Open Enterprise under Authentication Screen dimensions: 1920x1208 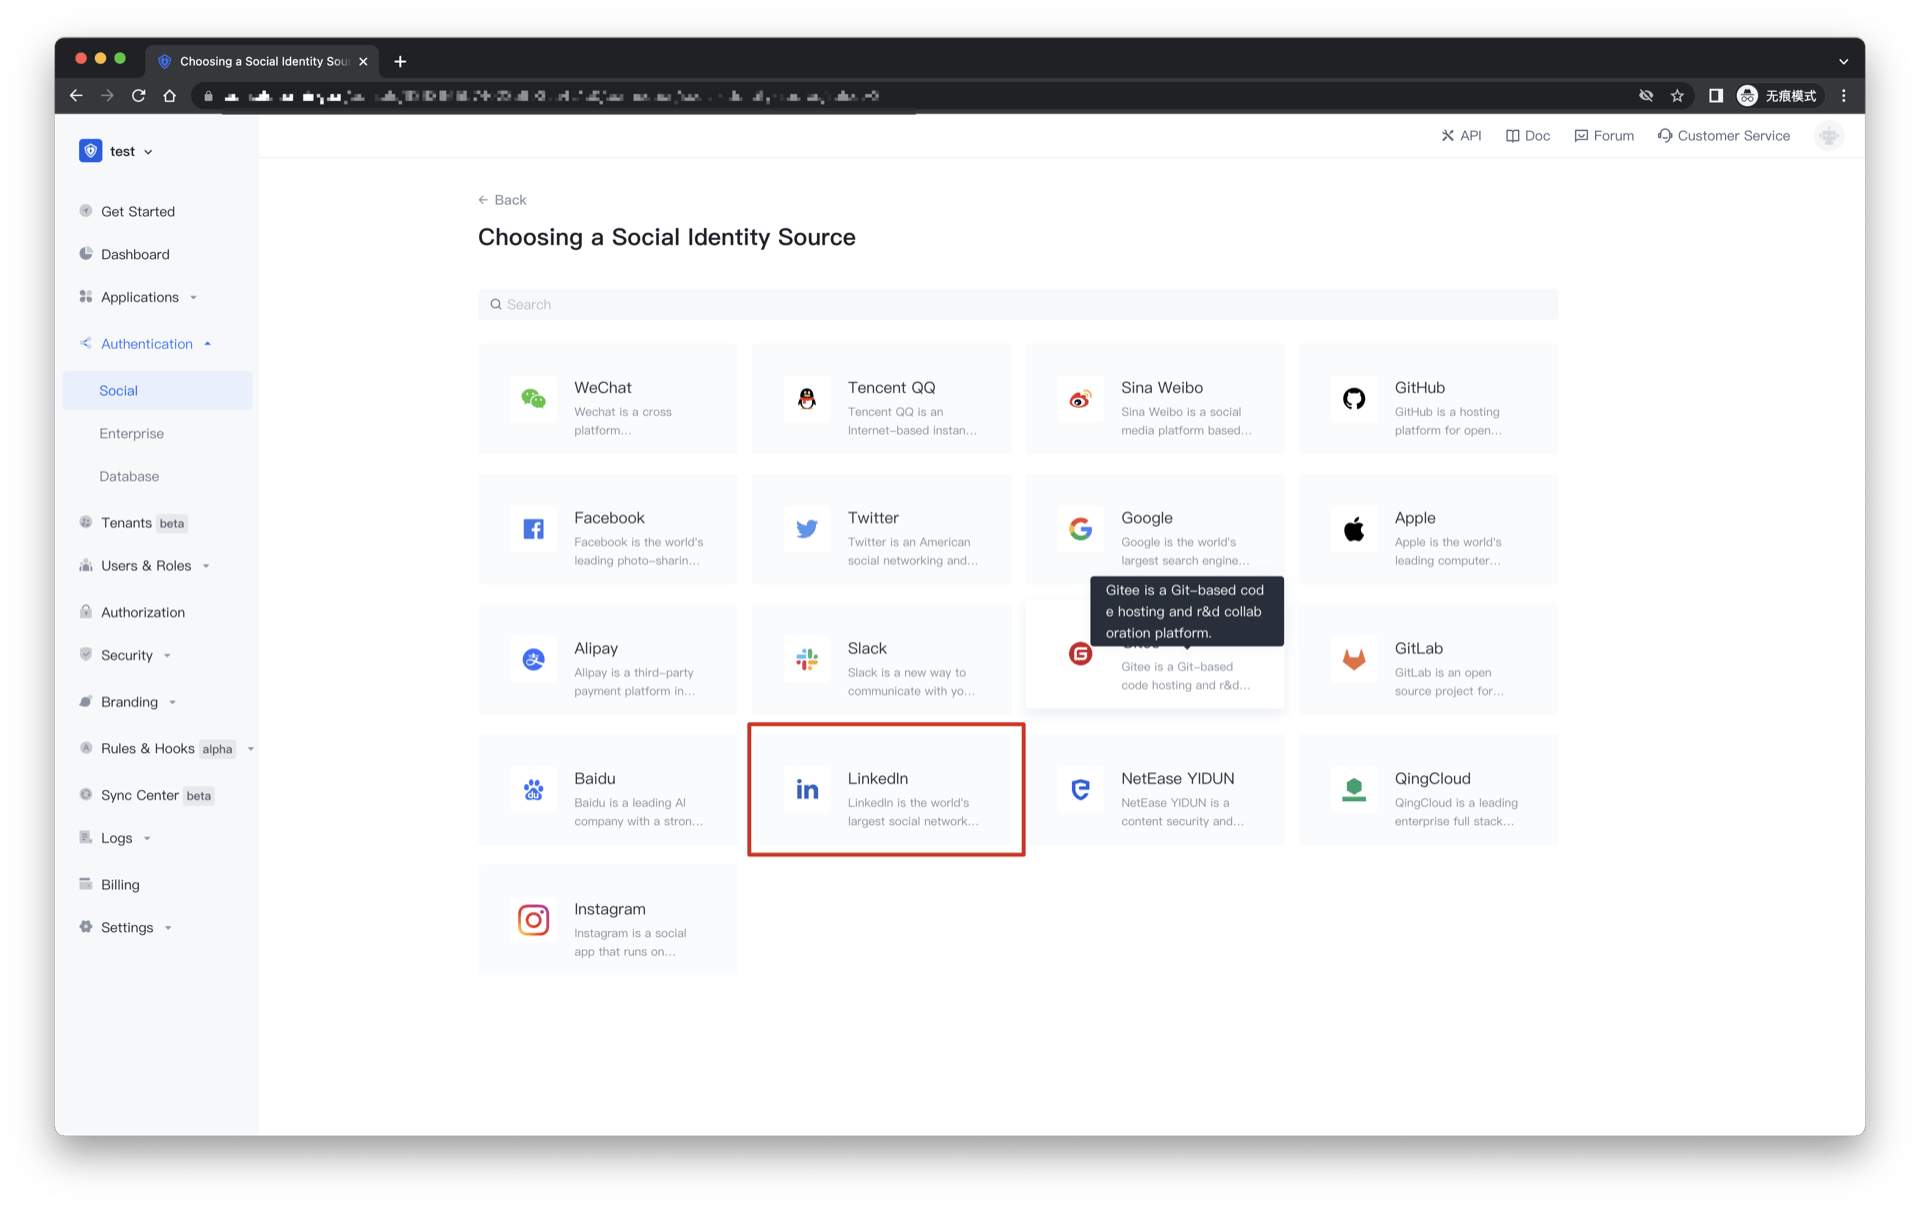pyautogui.click(x=131, y=434)
